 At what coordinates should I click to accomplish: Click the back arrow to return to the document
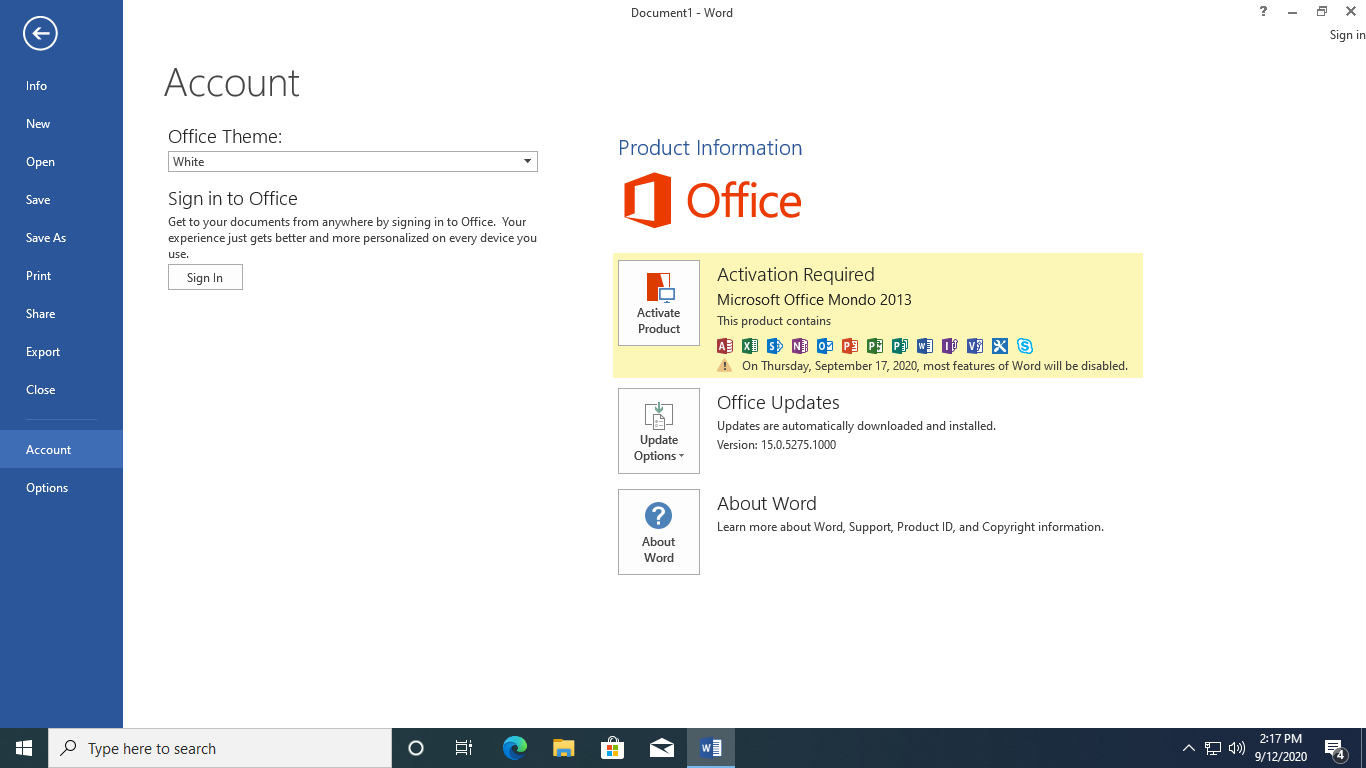pos(40,34)
